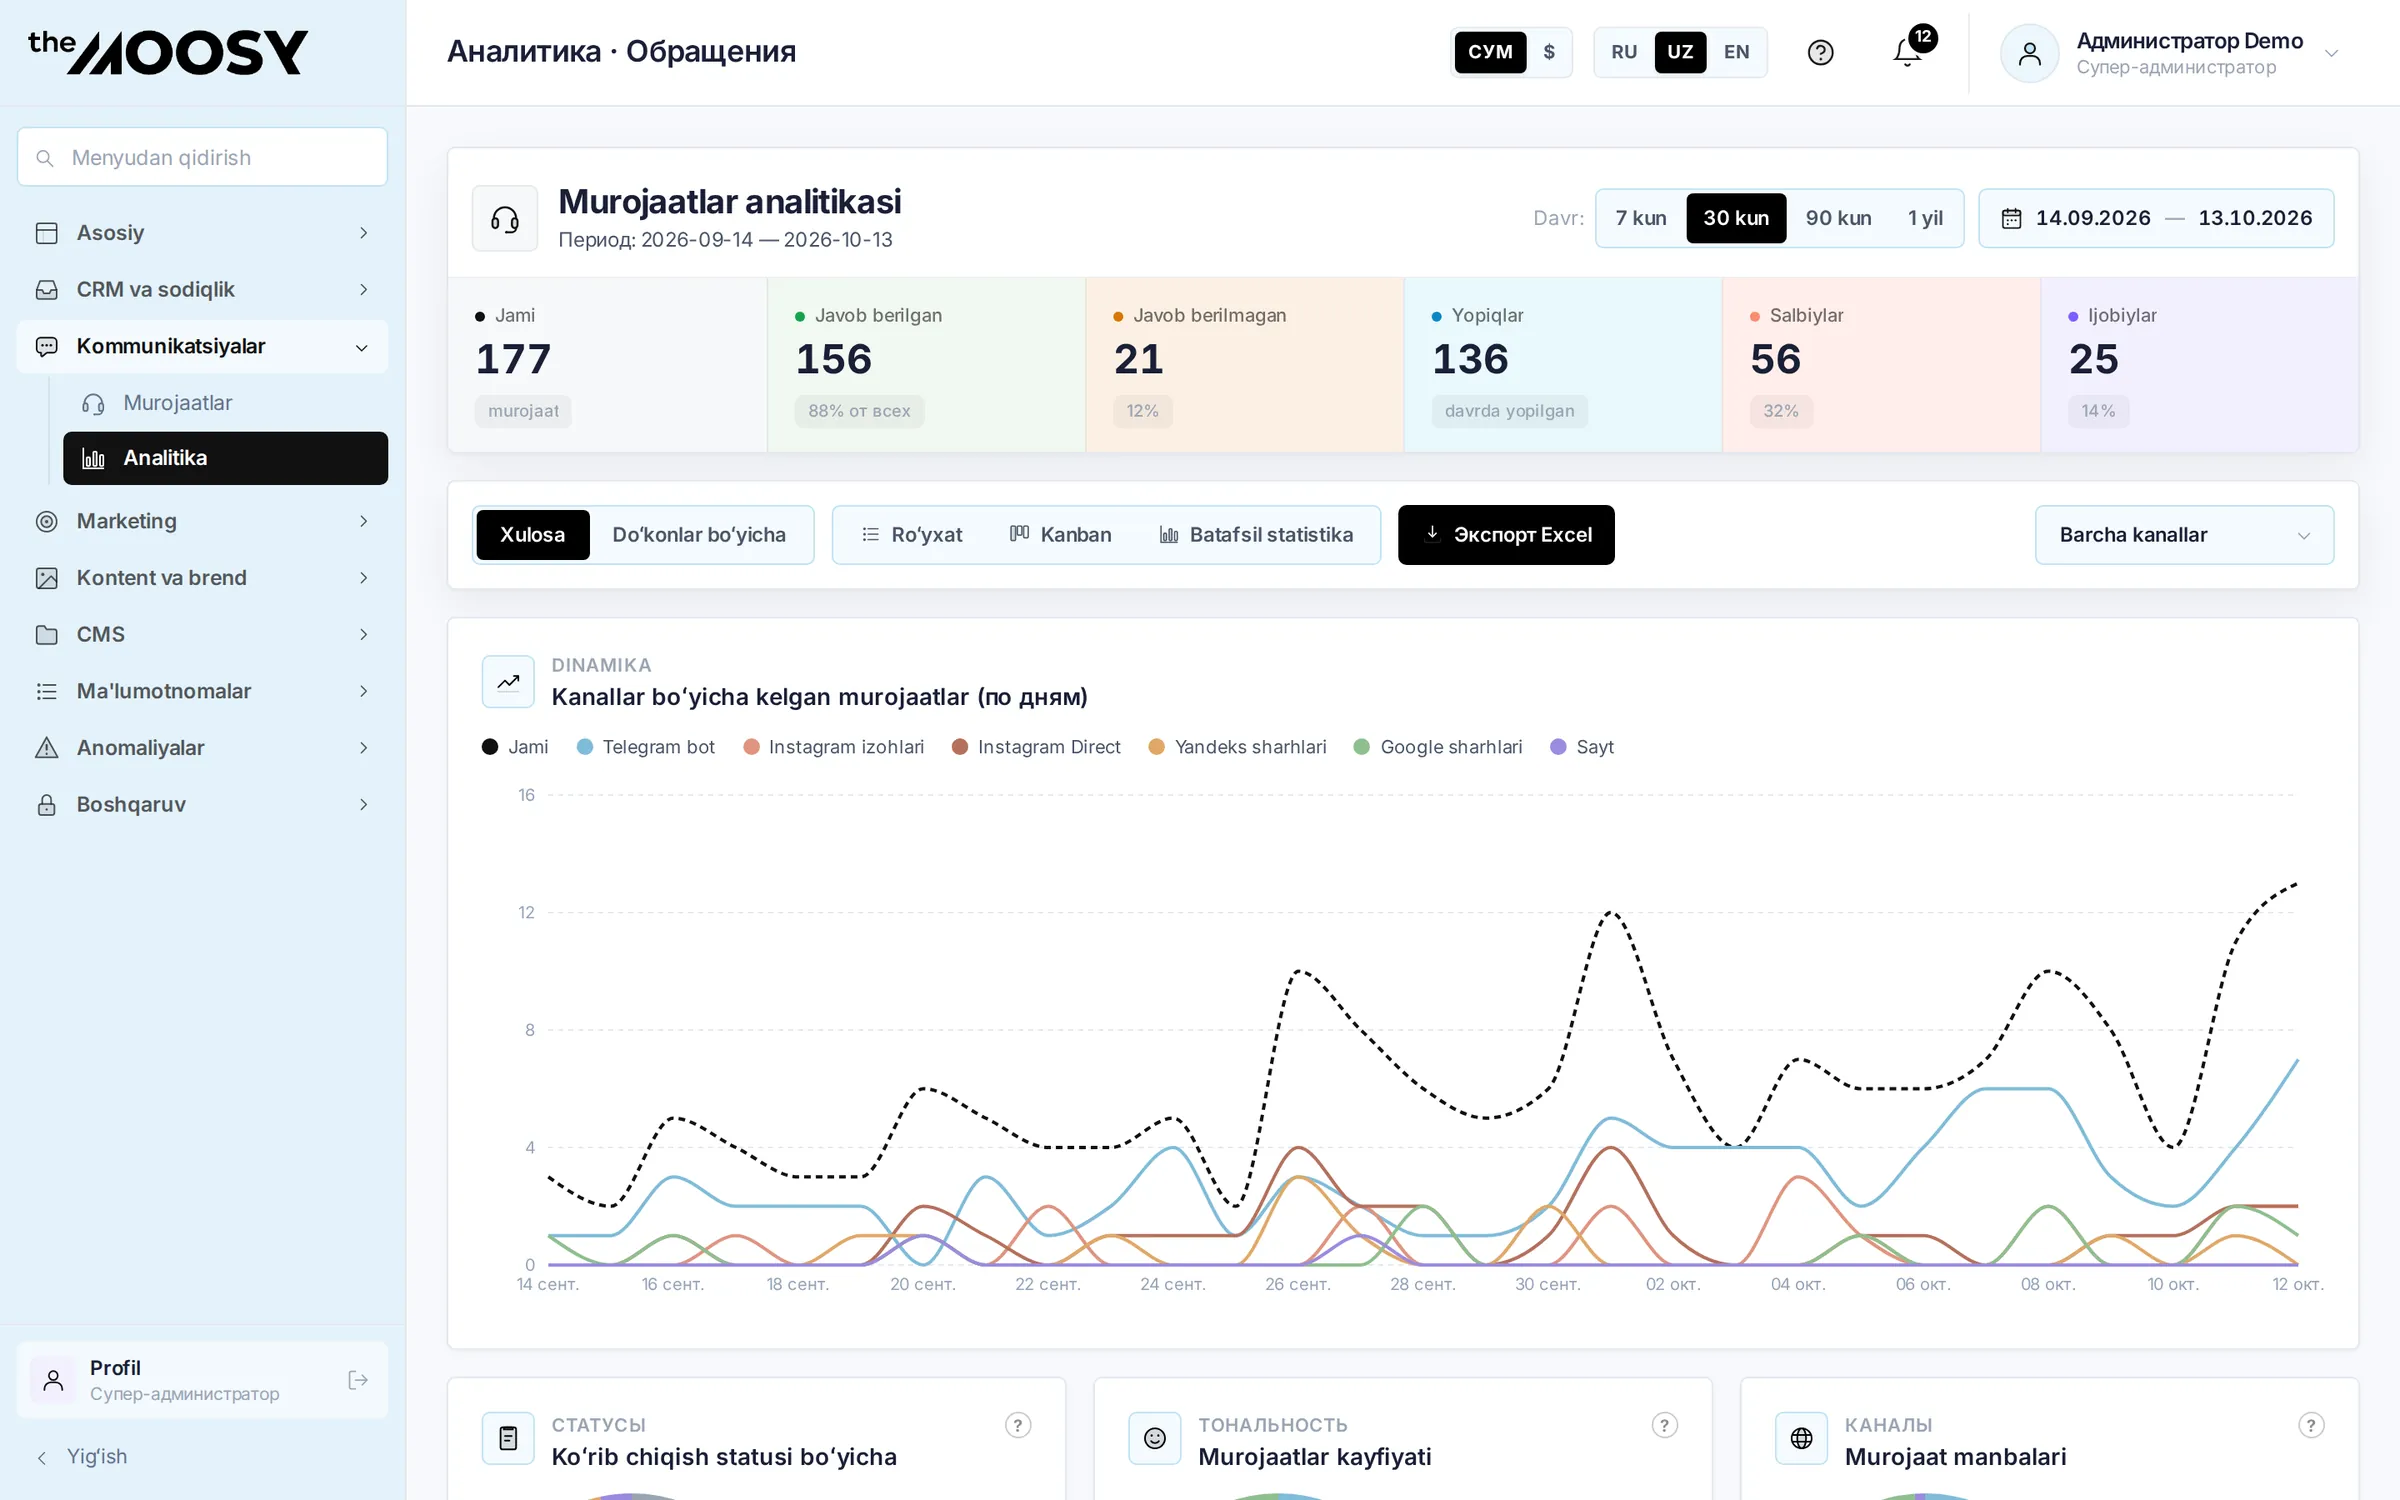This screenshot has width=2400, height=1500.
Task: Click the search magnifier icon in menu search
Action: (x=44, y=158)
